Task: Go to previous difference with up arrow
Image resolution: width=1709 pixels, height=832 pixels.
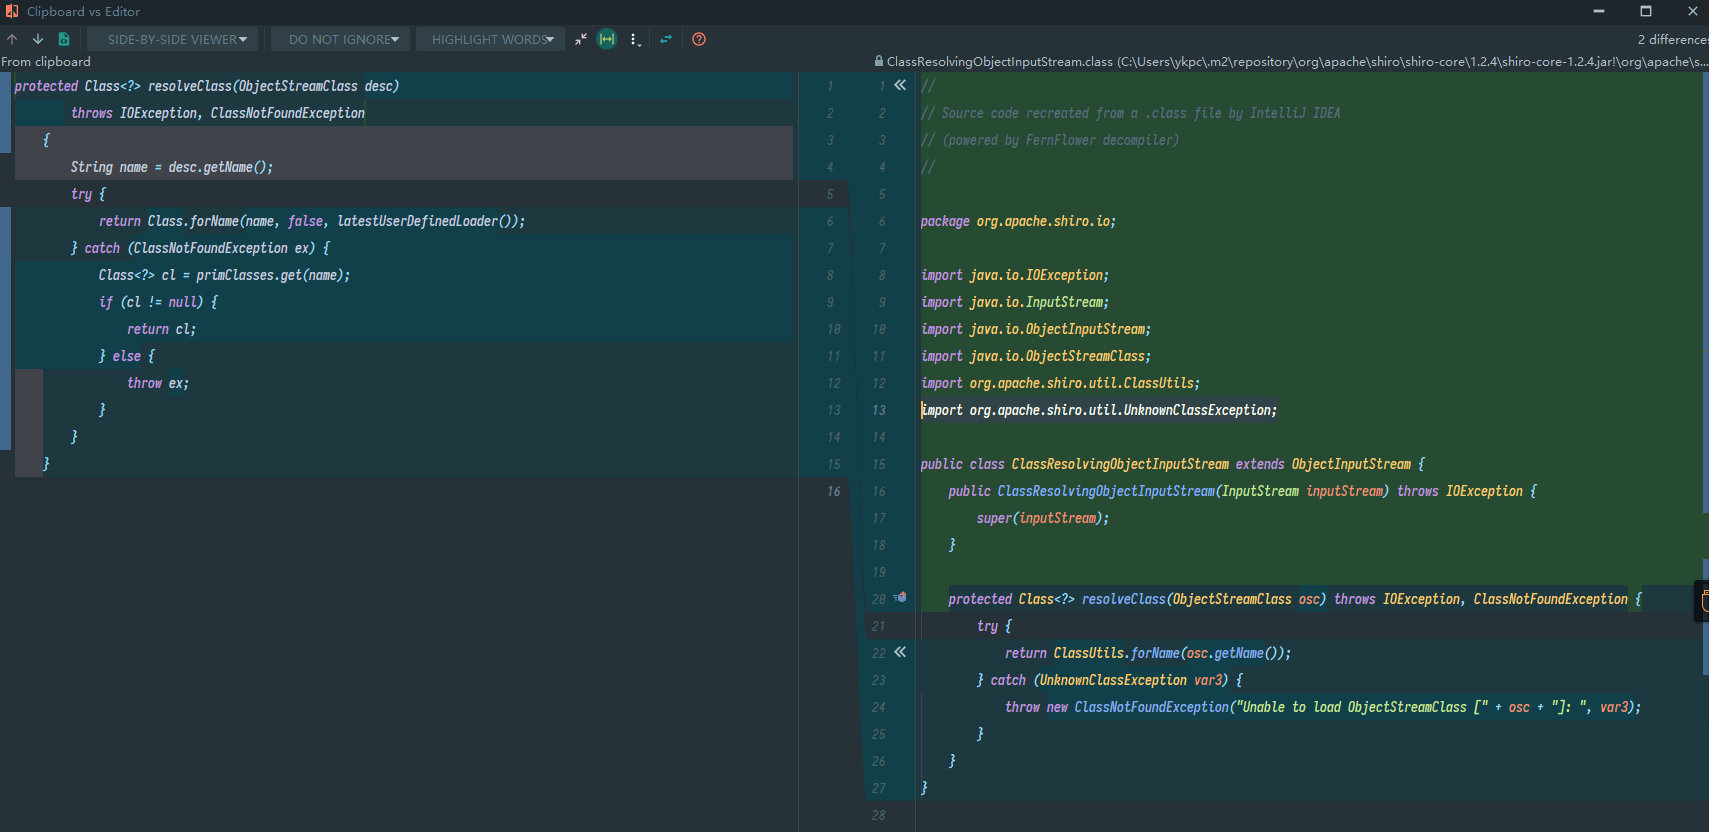Action: tap(12, 39)
